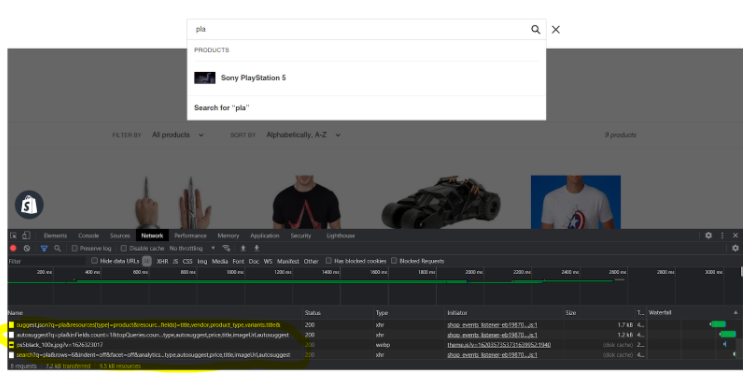Click the import HAR upload arrow icon

(243, 248)
